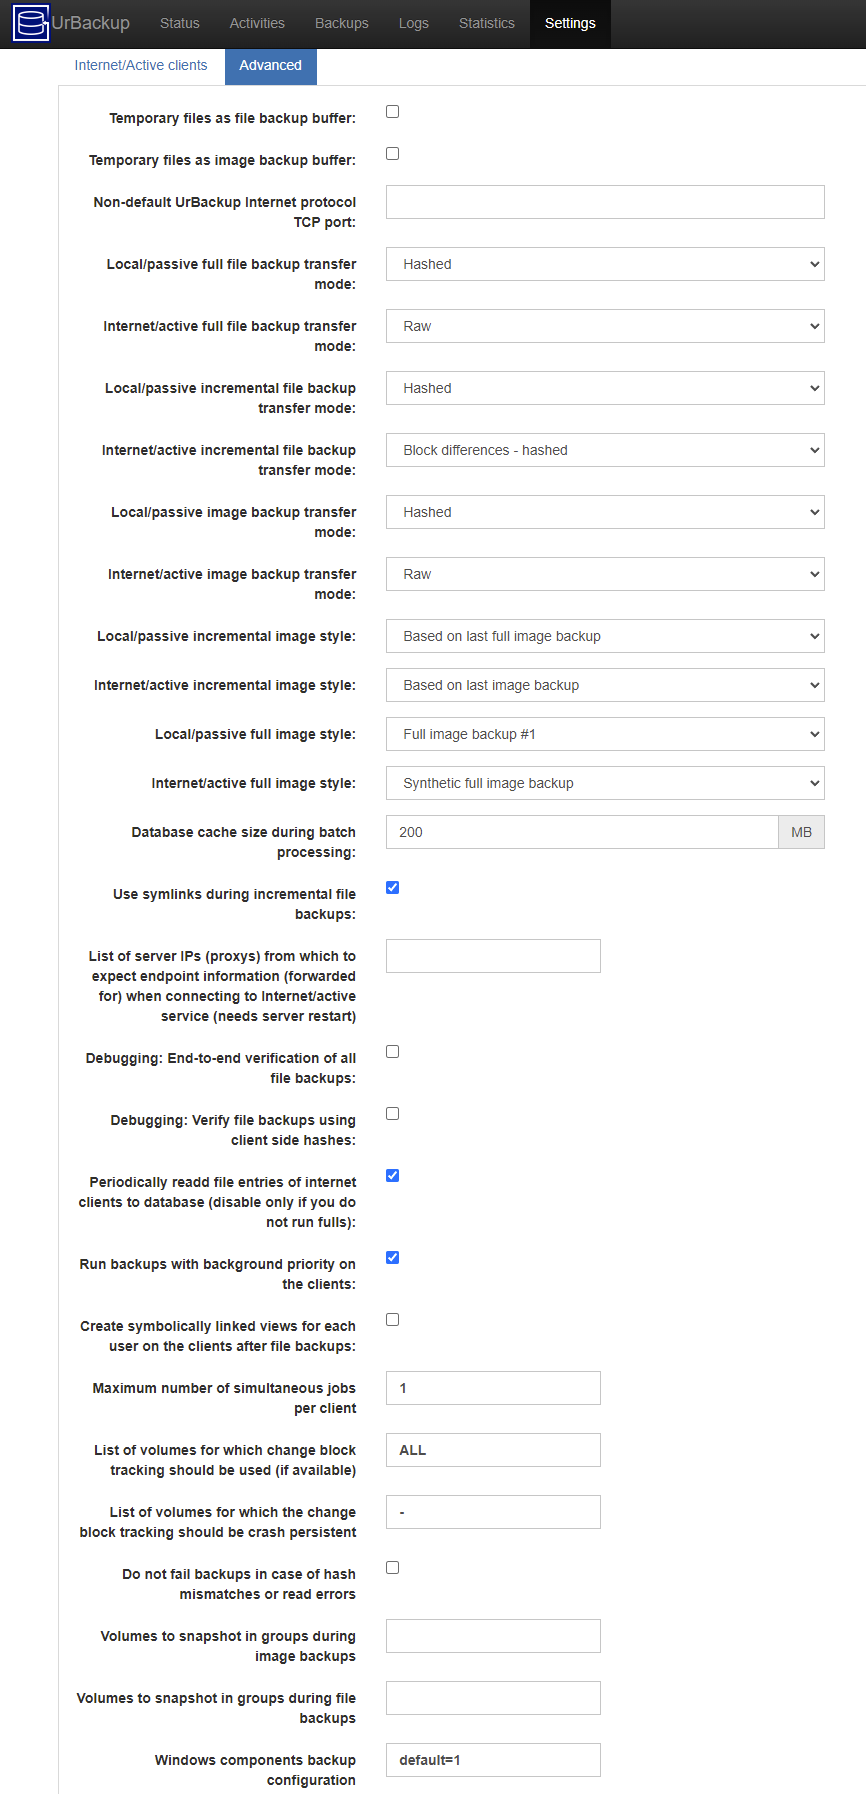Expand the Block differences - hashed dropdown
866x1794 pixels.
click(x=605, y=450)
